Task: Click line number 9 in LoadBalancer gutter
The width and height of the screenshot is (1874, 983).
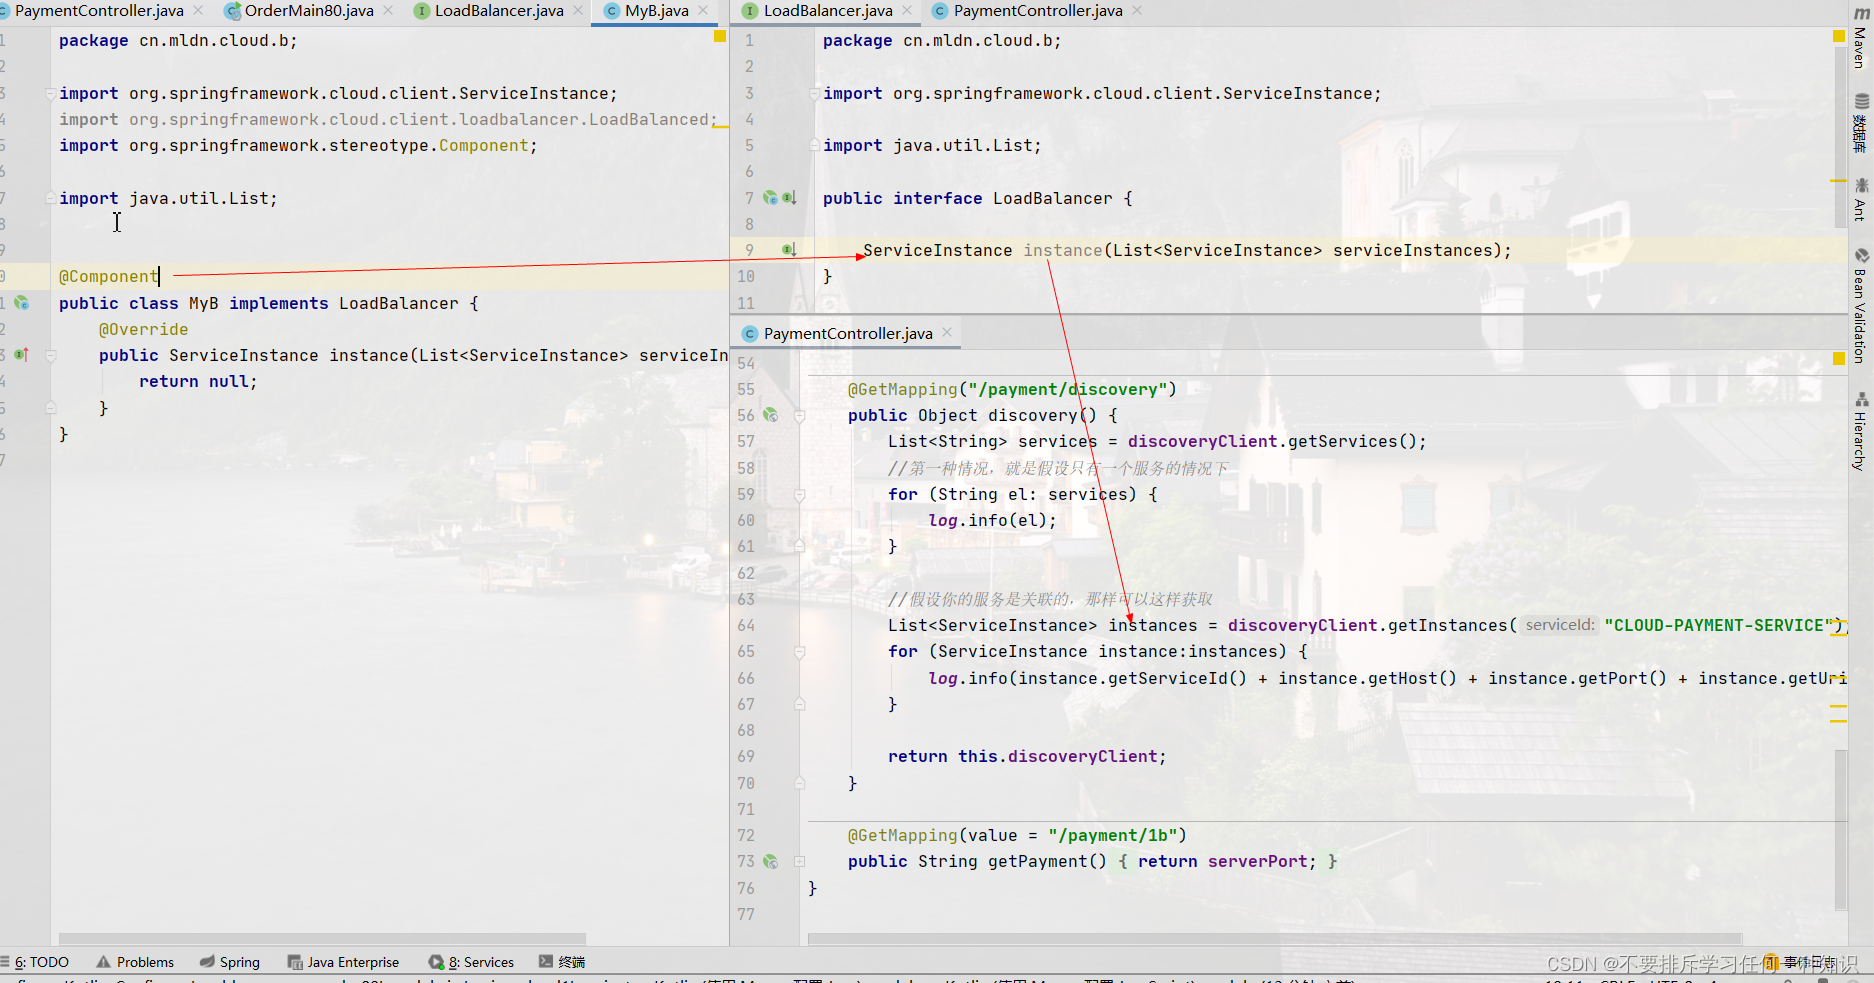Action: (749, 250)
